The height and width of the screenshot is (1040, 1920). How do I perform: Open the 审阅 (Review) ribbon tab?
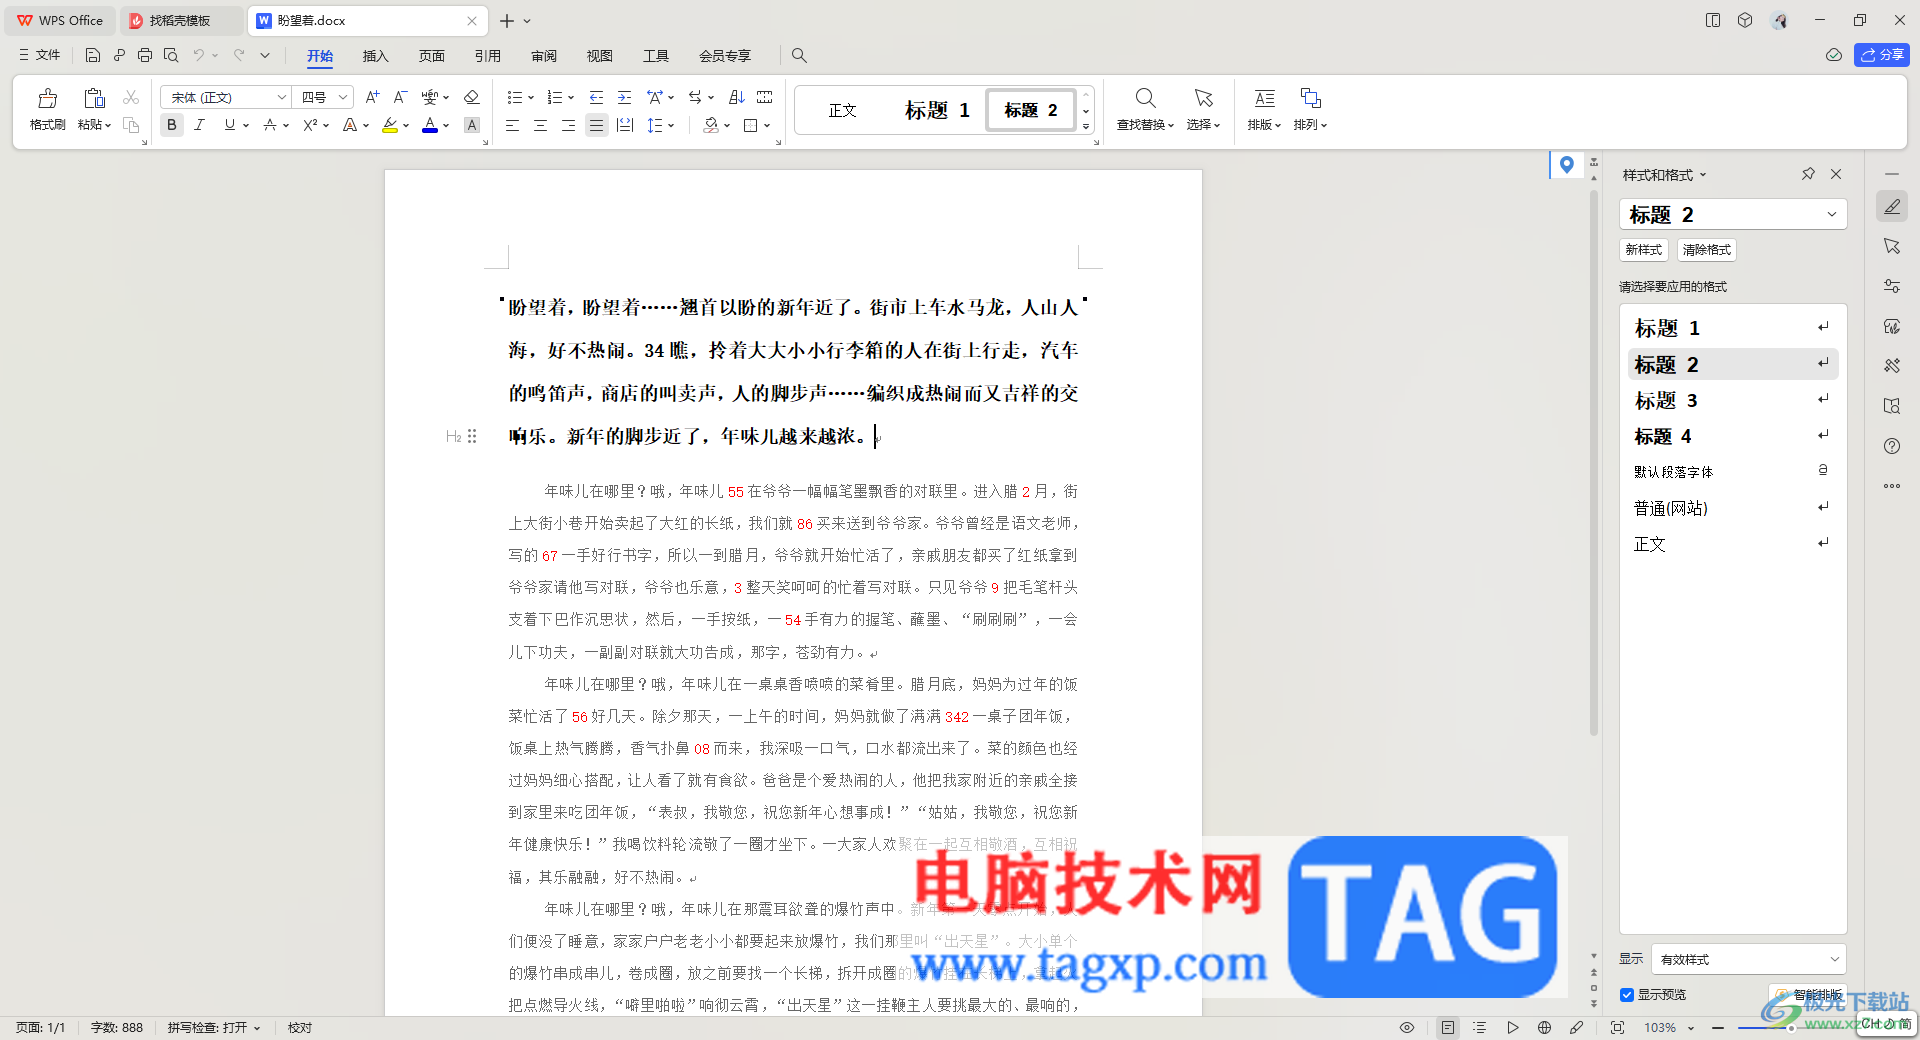544,56
